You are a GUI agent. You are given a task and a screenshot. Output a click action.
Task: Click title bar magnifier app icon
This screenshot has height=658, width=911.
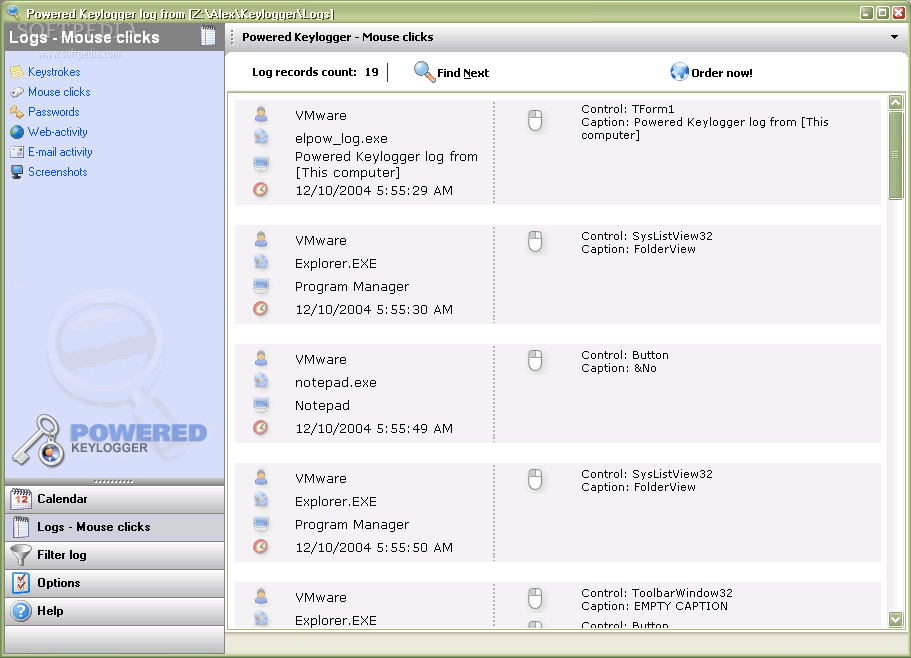pyautogui.click(x=13, y=12)
